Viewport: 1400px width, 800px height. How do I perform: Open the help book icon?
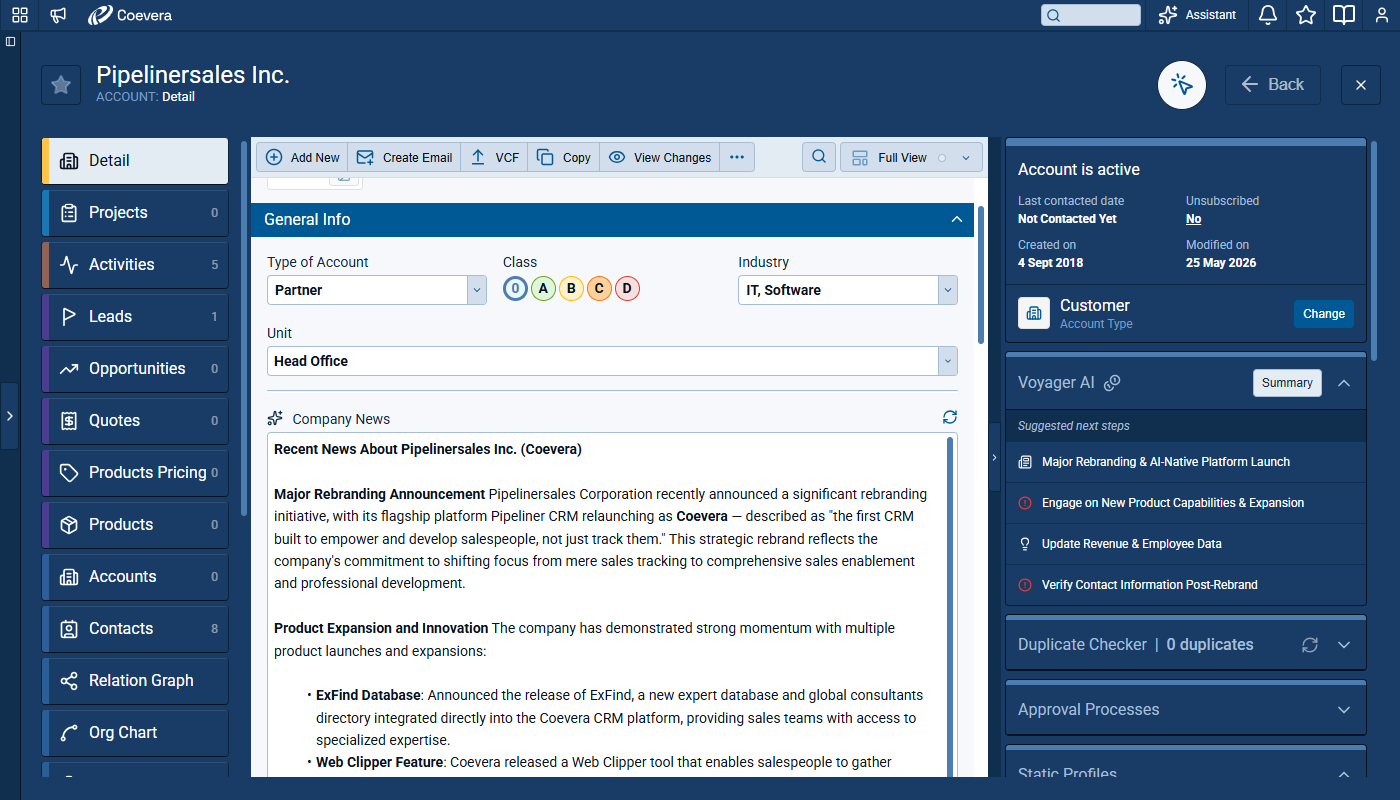click(1344, 15)
